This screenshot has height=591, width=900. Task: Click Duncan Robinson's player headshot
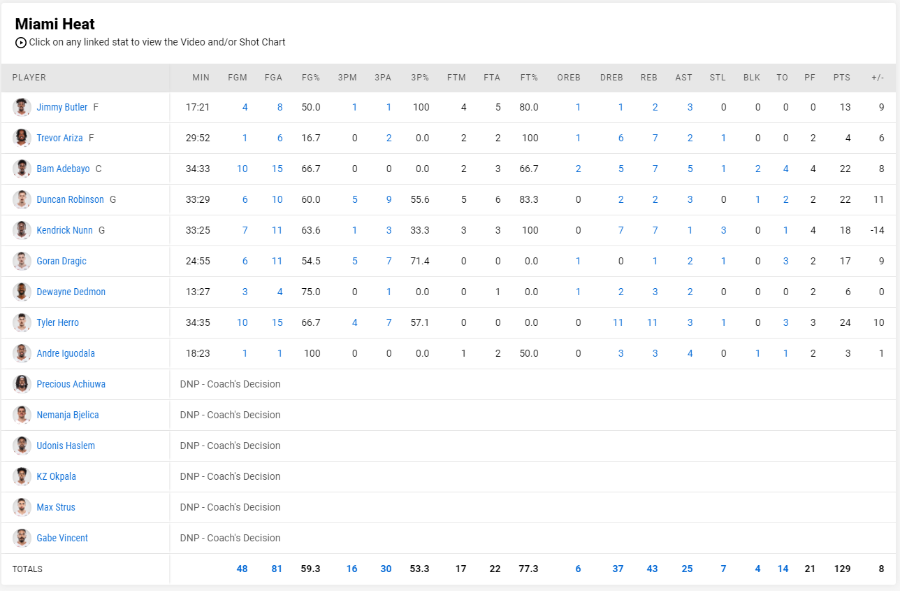pos(22,200)
